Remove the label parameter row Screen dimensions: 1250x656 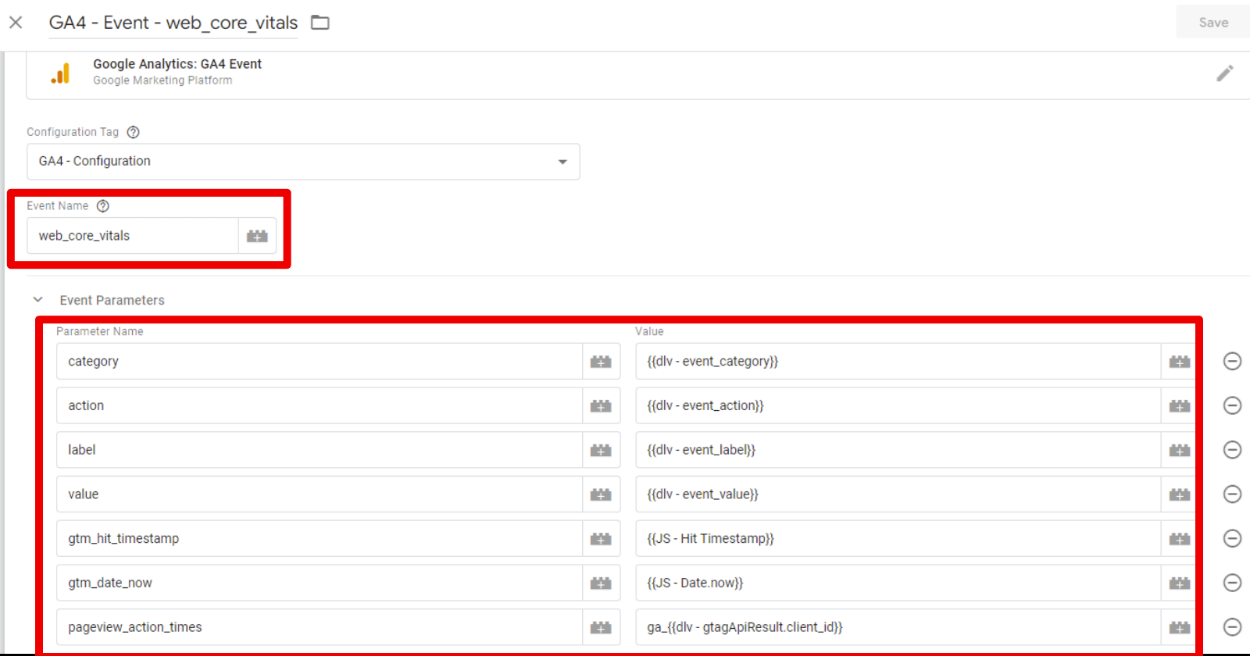[1232, 450]
